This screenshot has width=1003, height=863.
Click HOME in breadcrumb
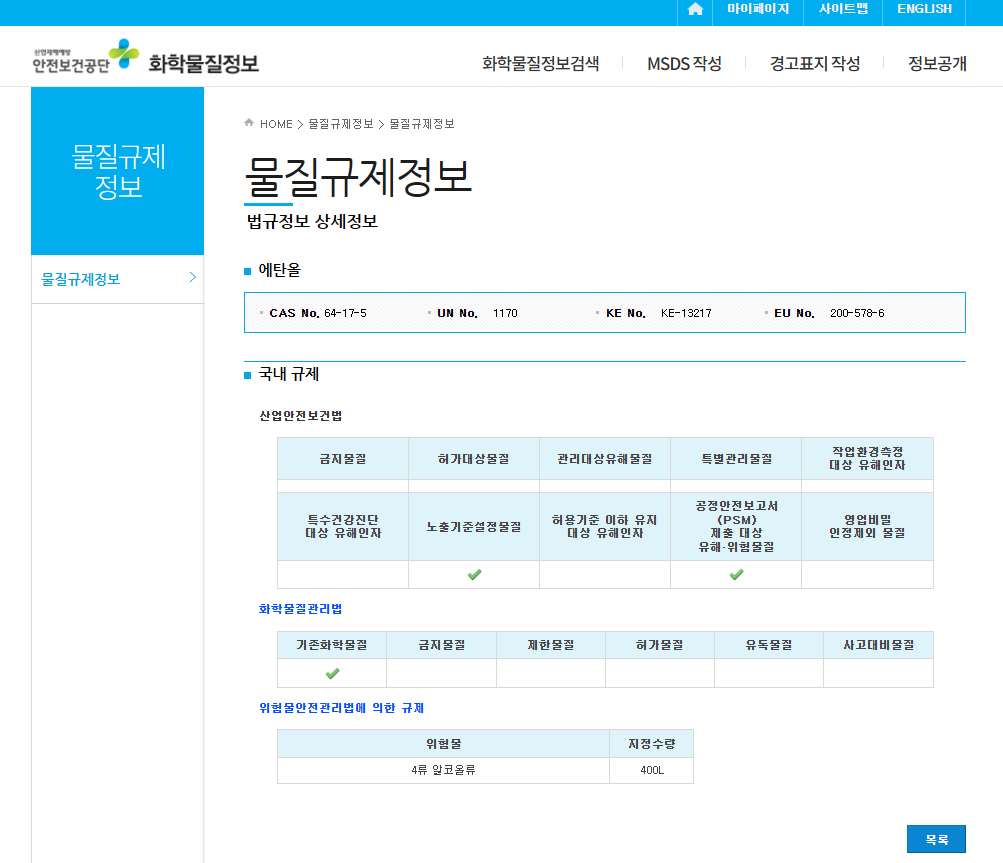point(276,124)
